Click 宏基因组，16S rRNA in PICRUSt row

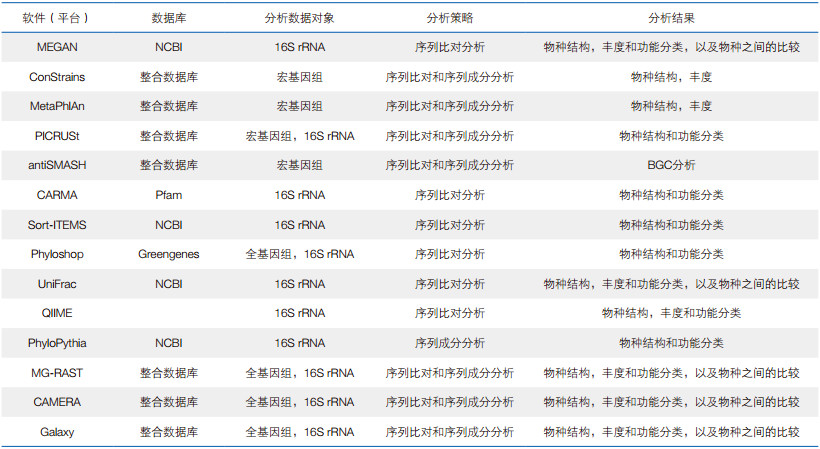click(300, 136)
